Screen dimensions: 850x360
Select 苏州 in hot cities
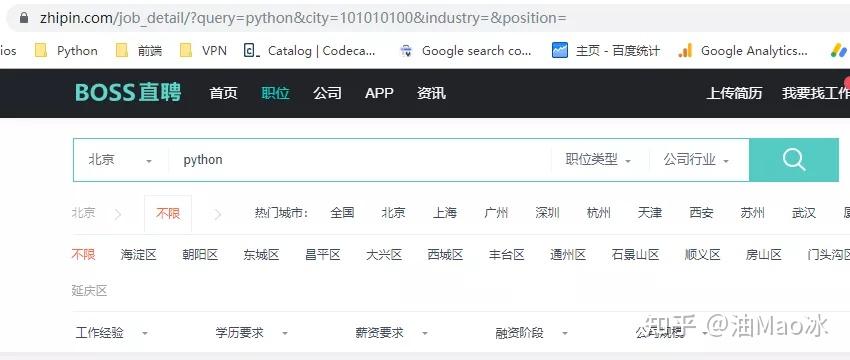tap(752, 213)
